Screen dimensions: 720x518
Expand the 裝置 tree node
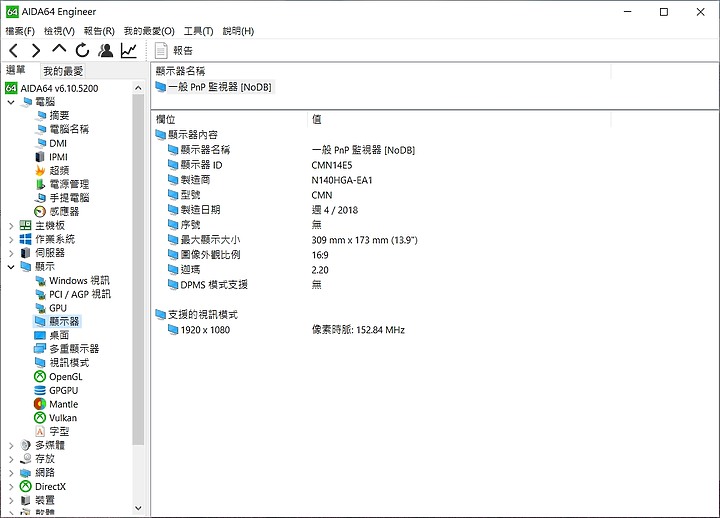pyautogui.click(x=11, y=500)
